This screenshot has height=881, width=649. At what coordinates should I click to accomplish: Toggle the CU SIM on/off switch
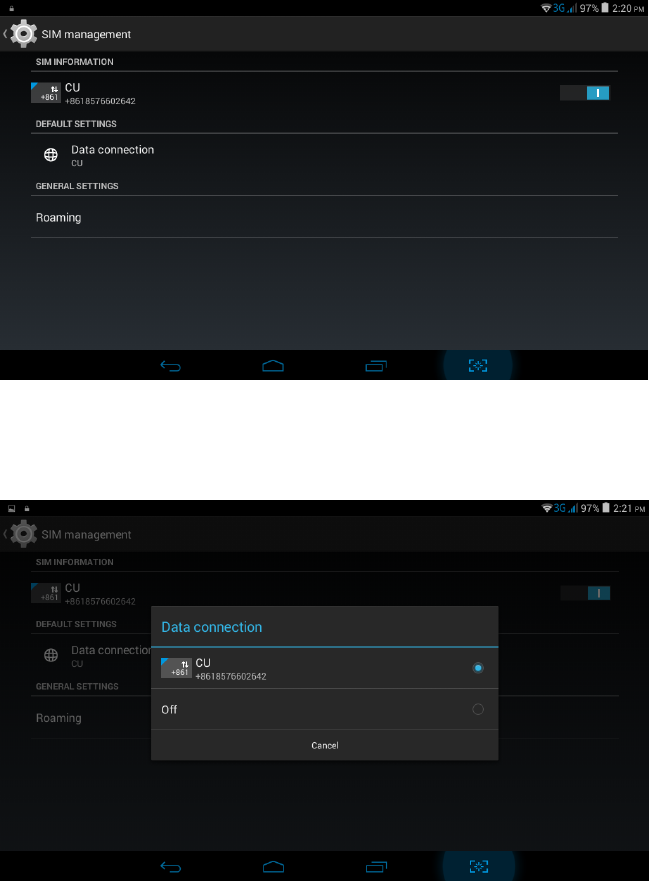pos(584,93)
